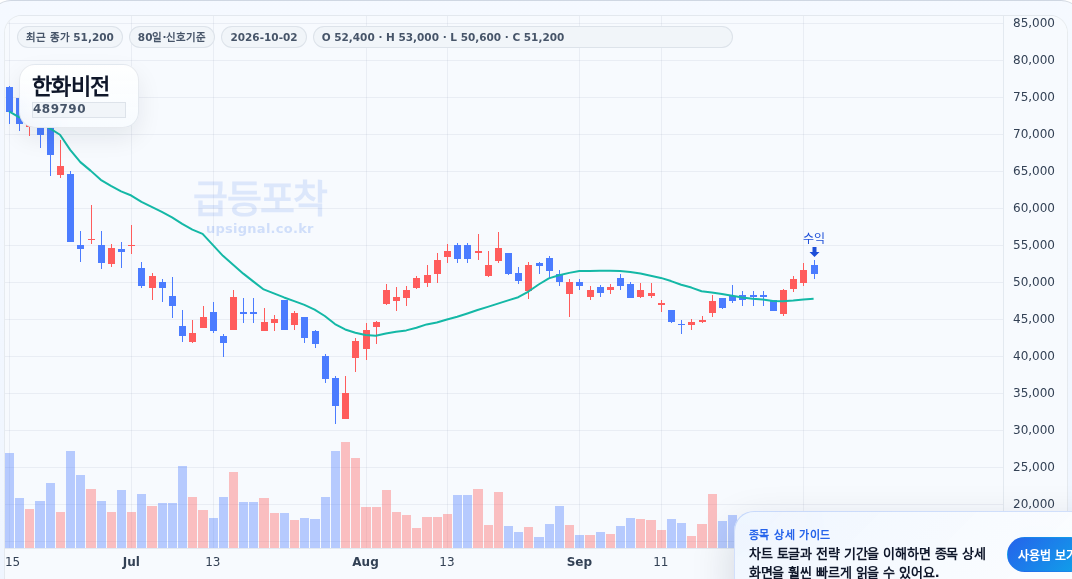Click the 최근 종가 51,200 chip

(70, 37)
